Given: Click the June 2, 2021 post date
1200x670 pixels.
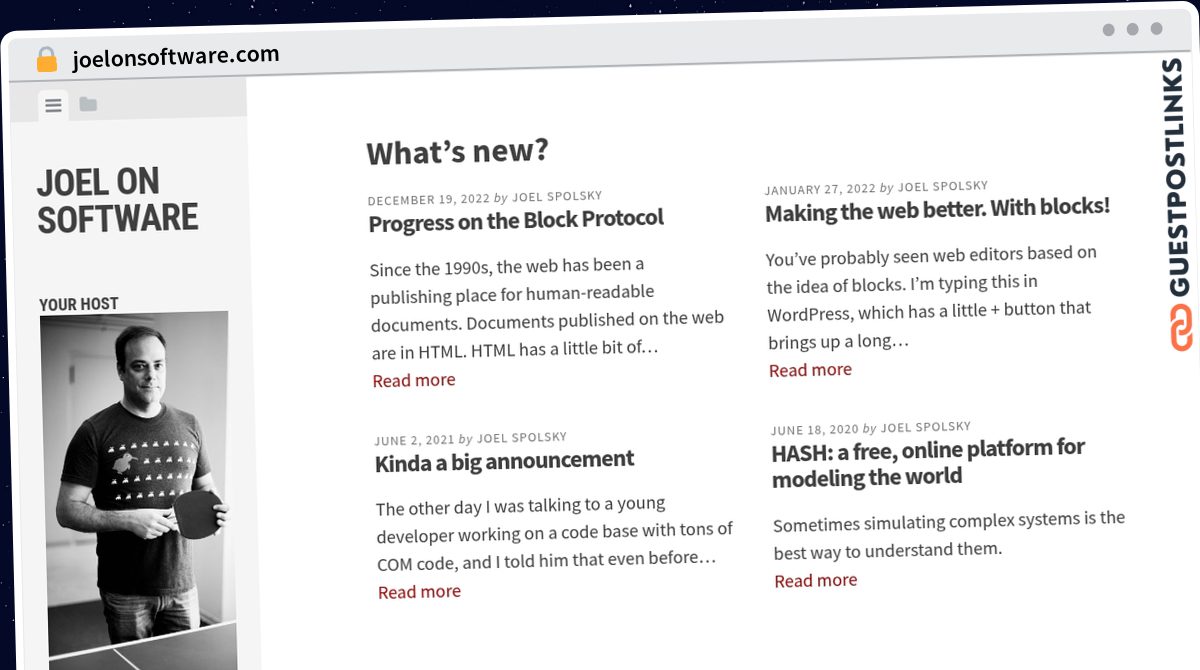Looking at the screenshot, I should [414, 440].
